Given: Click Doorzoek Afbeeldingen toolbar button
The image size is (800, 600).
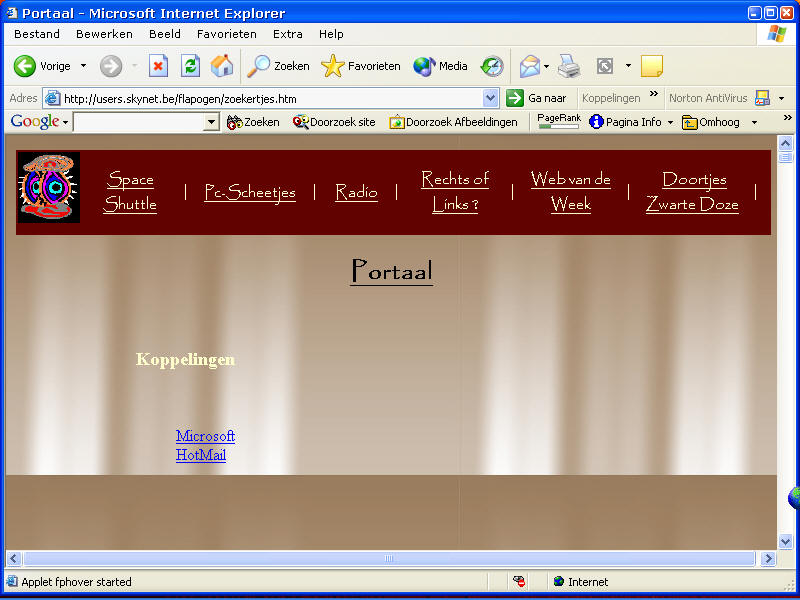Looking at the screenshot, I should [453, 122].
